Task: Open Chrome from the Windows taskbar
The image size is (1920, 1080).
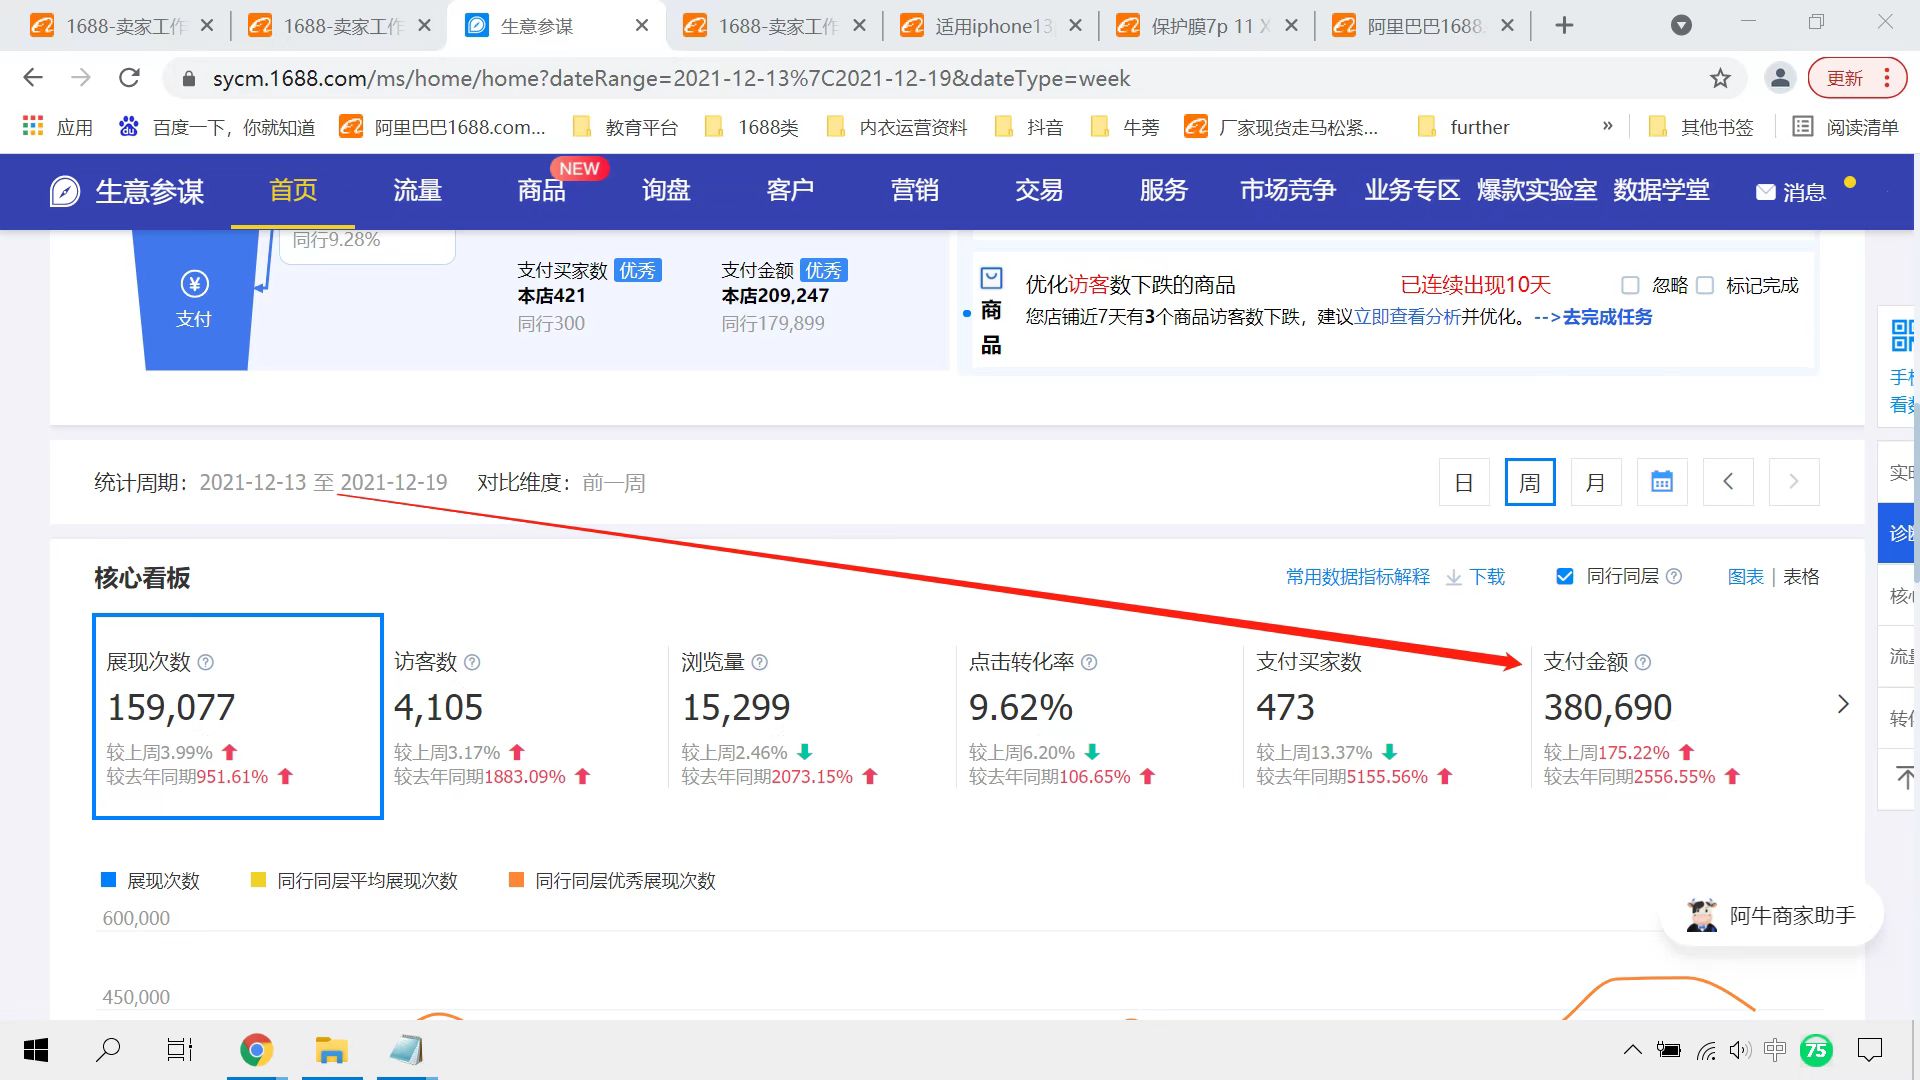Action: [x=256, y=1050]
